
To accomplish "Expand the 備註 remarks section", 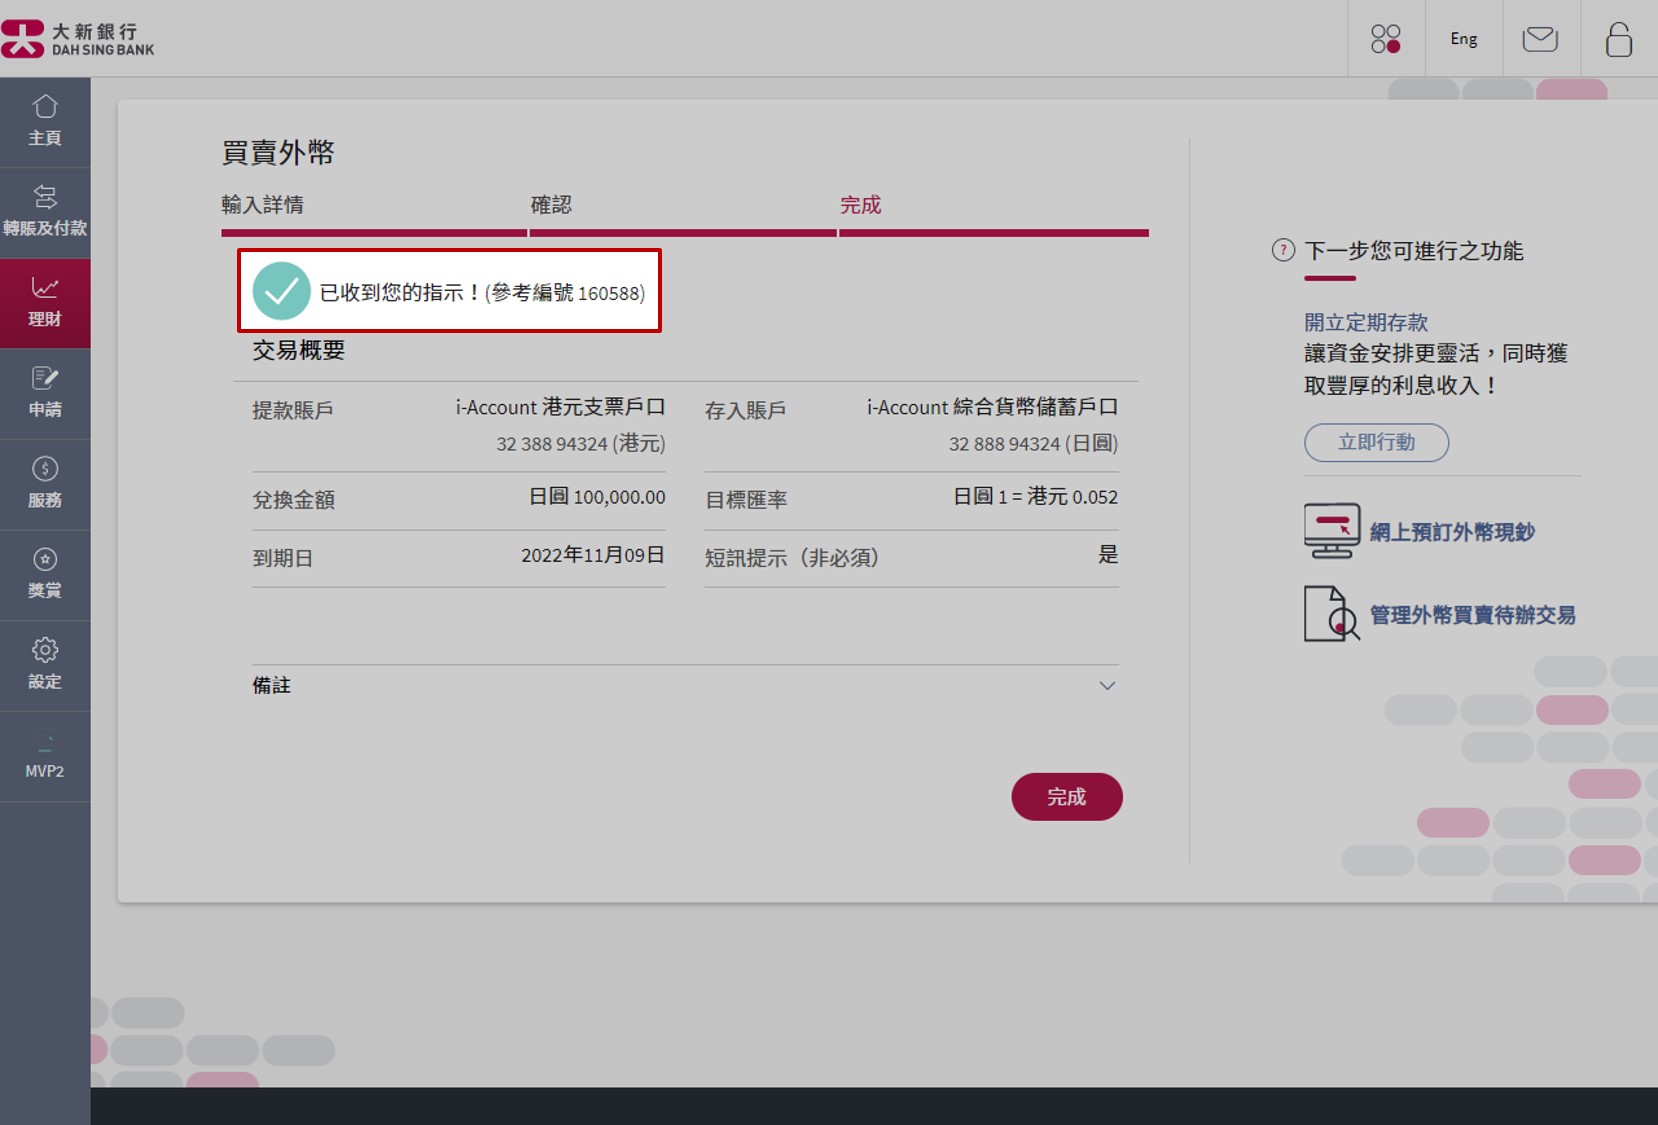I will [x=1106, y=685].
